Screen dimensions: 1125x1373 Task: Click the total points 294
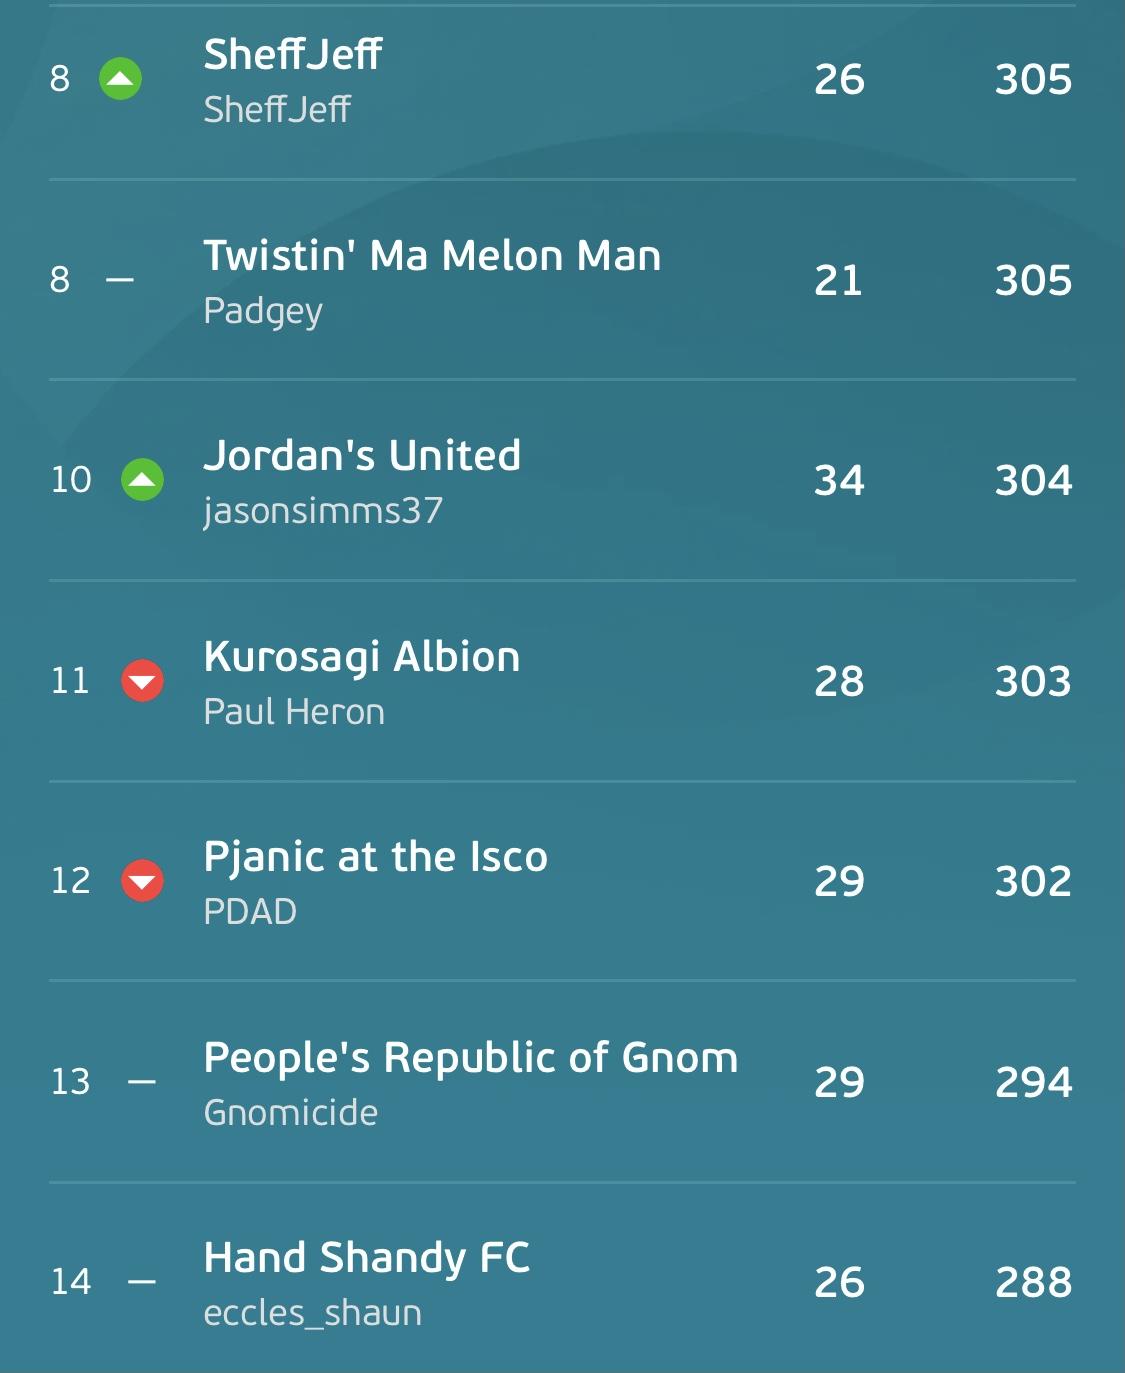[x=1033, y=1082]
